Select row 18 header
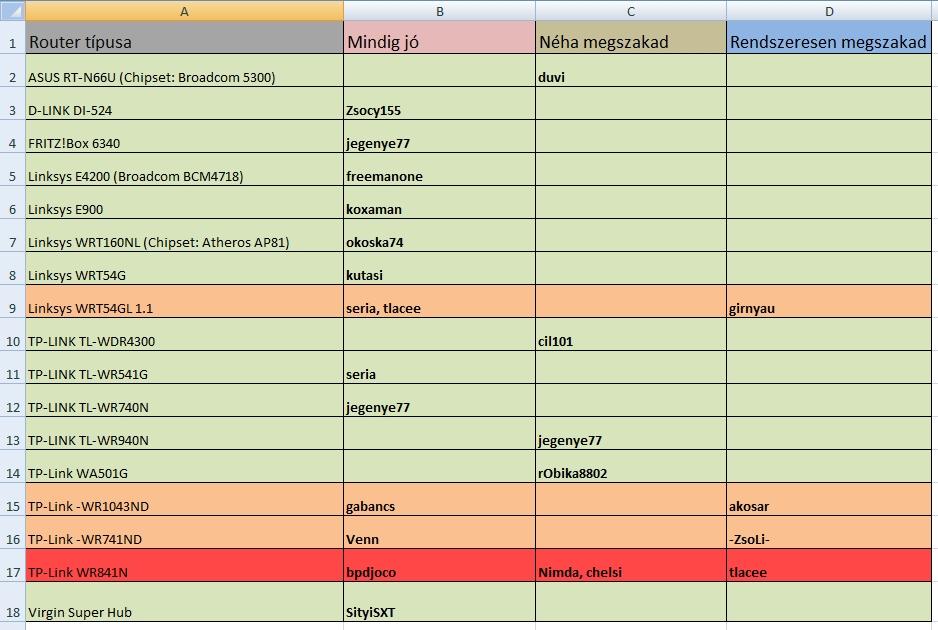The width and height of the screenshot is (938, 630). (x=13, y=601)
